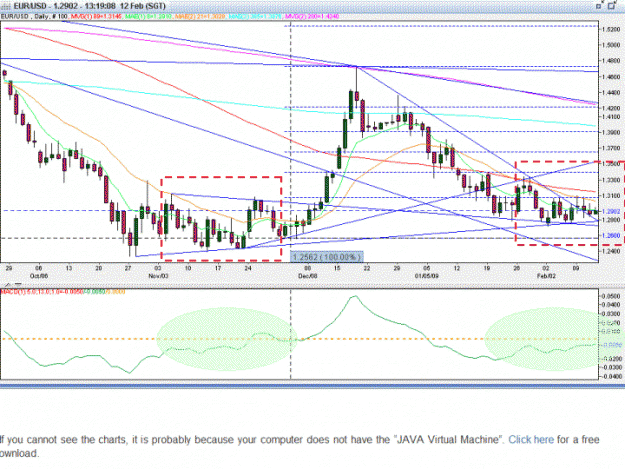Select the "EUR/USD , Daily, # 100" legend label
Screen dimensions: 625x469
click(x=34, y=16)
